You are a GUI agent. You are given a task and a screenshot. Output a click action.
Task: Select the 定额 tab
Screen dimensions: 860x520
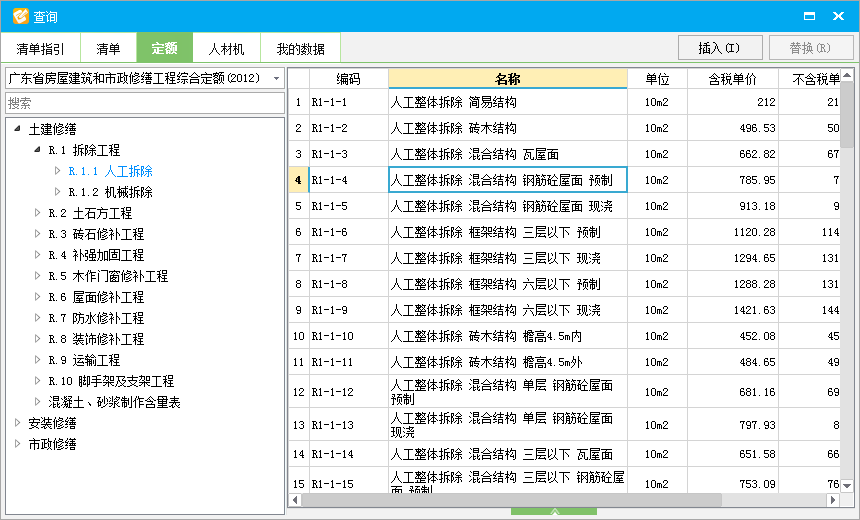tap(165, 48)
